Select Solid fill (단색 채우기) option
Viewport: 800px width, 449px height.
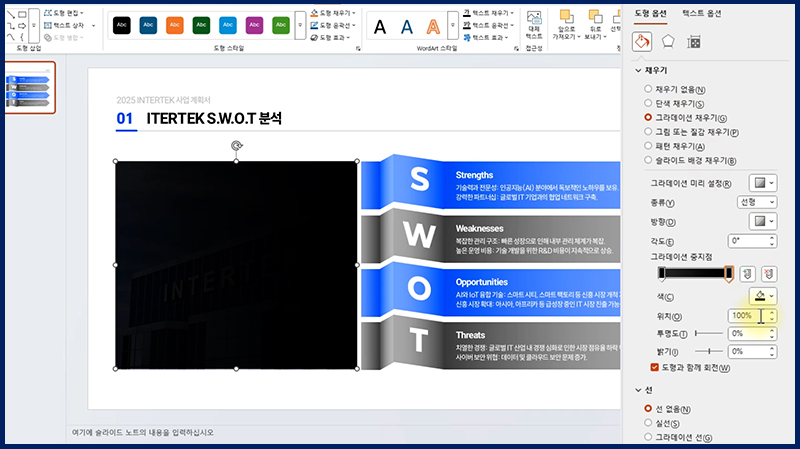pos(648,103)
